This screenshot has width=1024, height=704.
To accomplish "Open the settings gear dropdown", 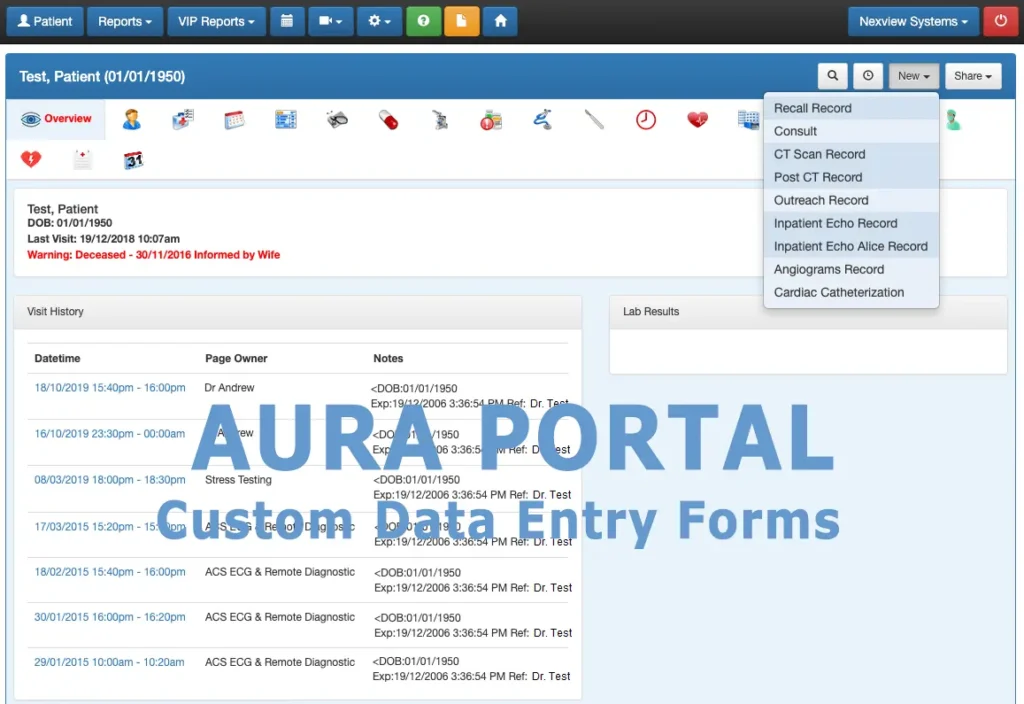I will 379,21.
